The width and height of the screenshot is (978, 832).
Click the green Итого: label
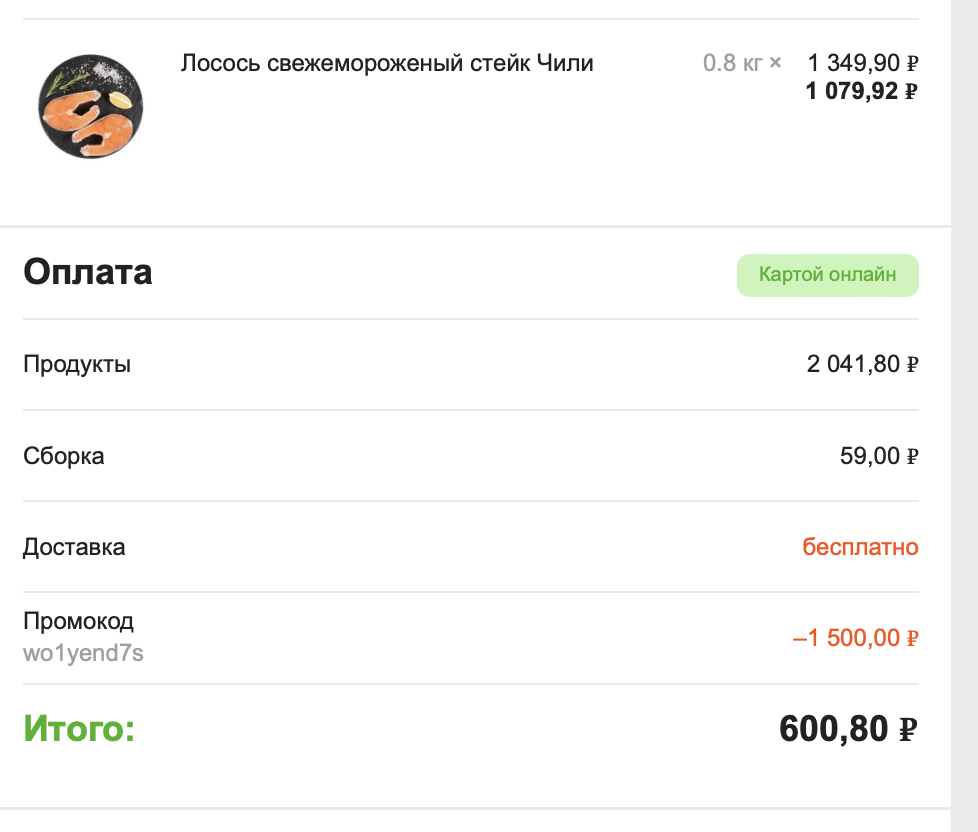[x=79, y=728]
